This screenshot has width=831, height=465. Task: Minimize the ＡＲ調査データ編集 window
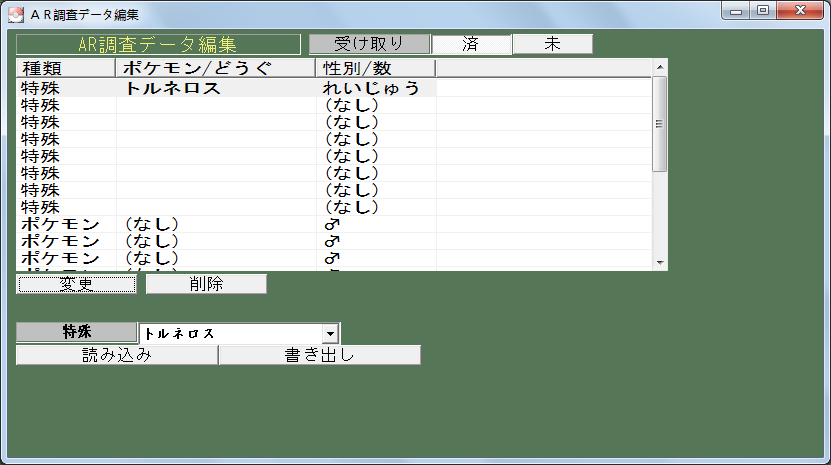click(736, 11)
